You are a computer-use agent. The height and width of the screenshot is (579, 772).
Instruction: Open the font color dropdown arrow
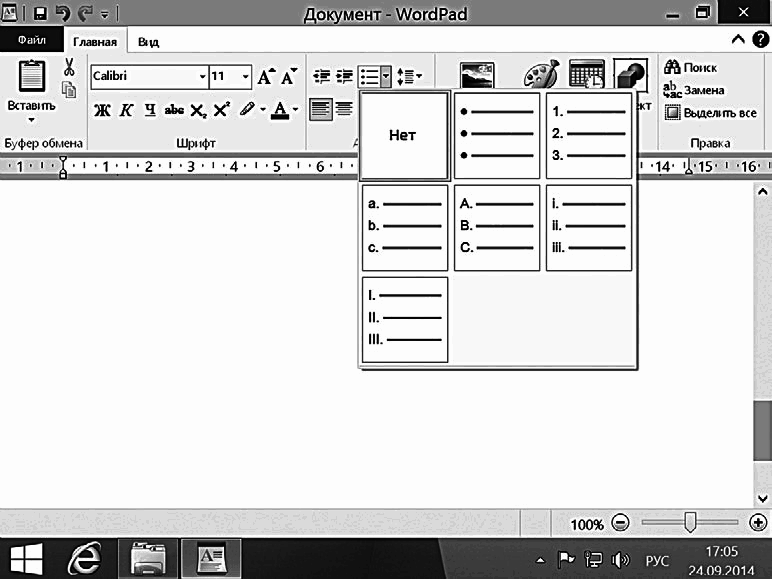(295, 109)
